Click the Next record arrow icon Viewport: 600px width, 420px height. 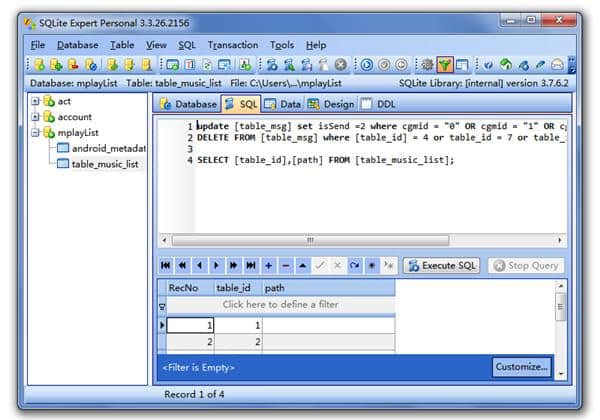[216, 265]
